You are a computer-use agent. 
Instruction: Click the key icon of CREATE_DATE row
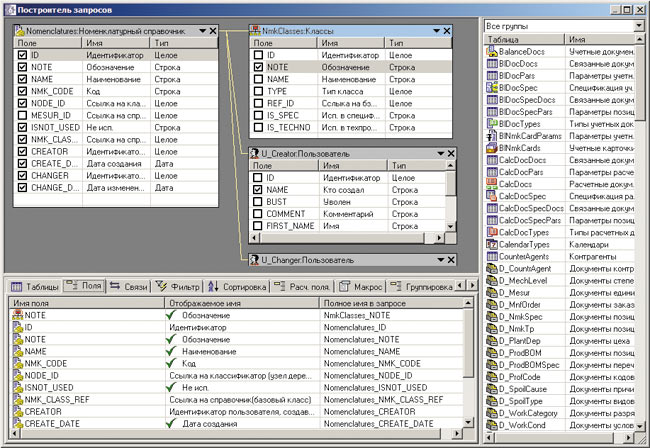15,424
